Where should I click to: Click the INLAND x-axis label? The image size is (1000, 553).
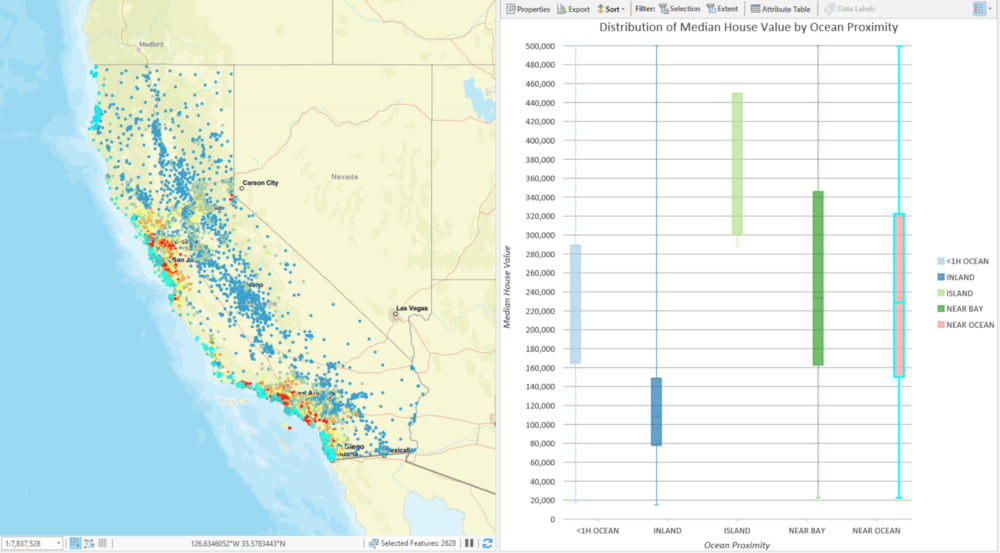click(667, 531)
